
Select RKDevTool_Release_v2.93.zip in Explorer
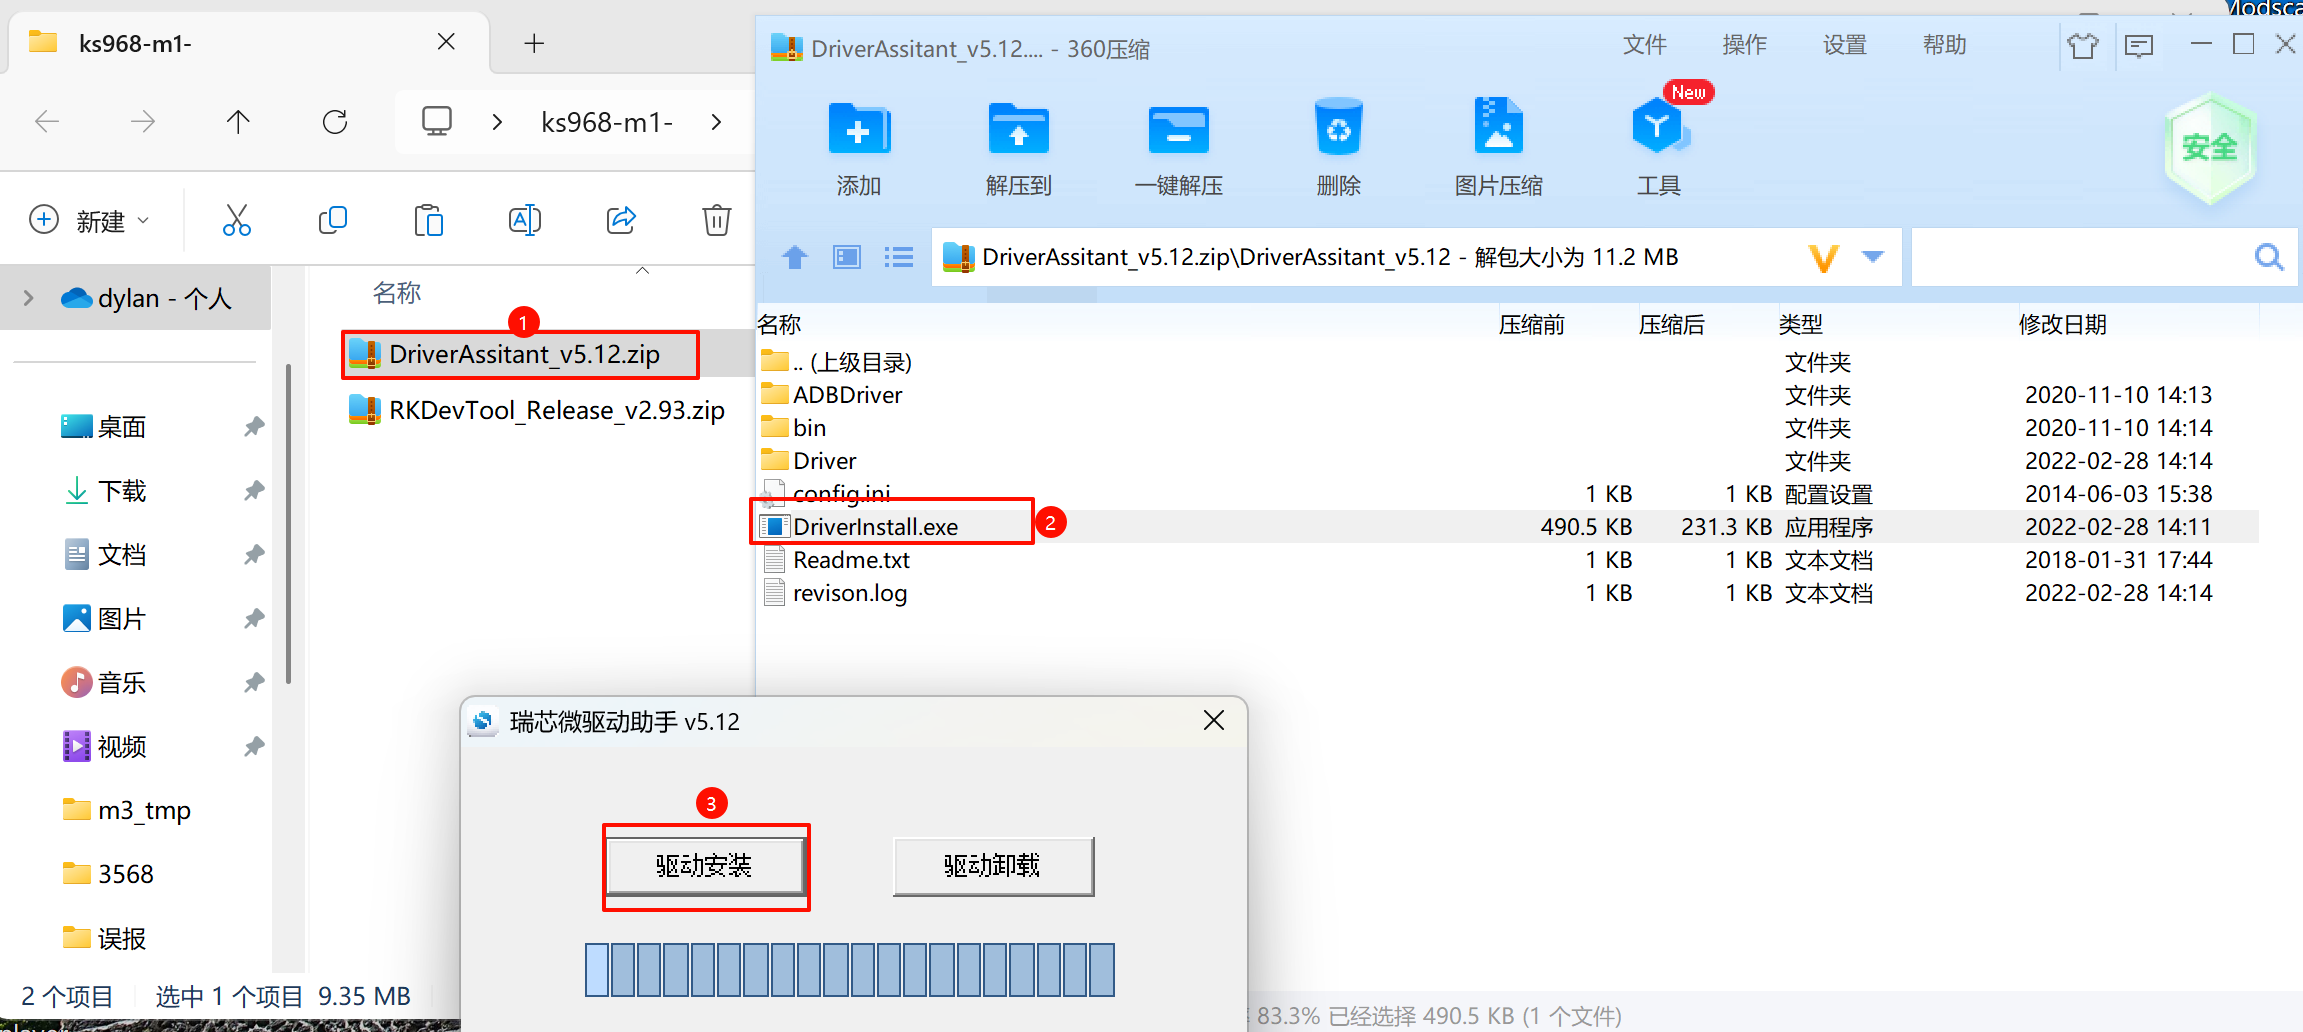[537, 410]
